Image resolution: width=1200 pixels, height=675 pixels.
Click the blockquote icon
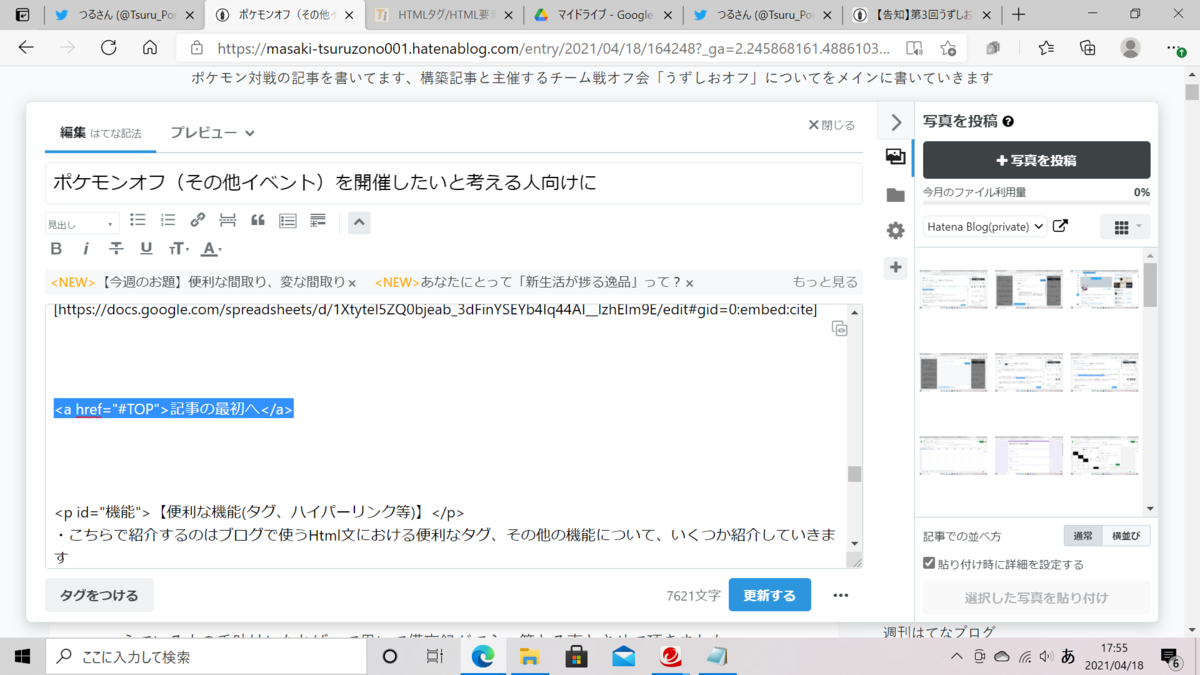pyautogui.click(x=257, y=219)
